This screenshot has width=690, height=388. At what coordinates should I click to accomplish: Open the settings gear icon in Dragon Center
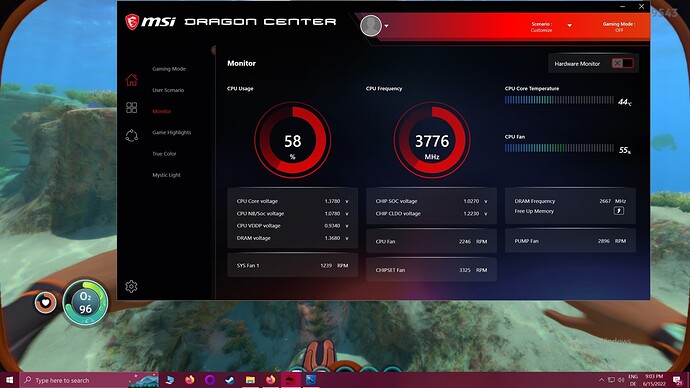coord(131,286)
